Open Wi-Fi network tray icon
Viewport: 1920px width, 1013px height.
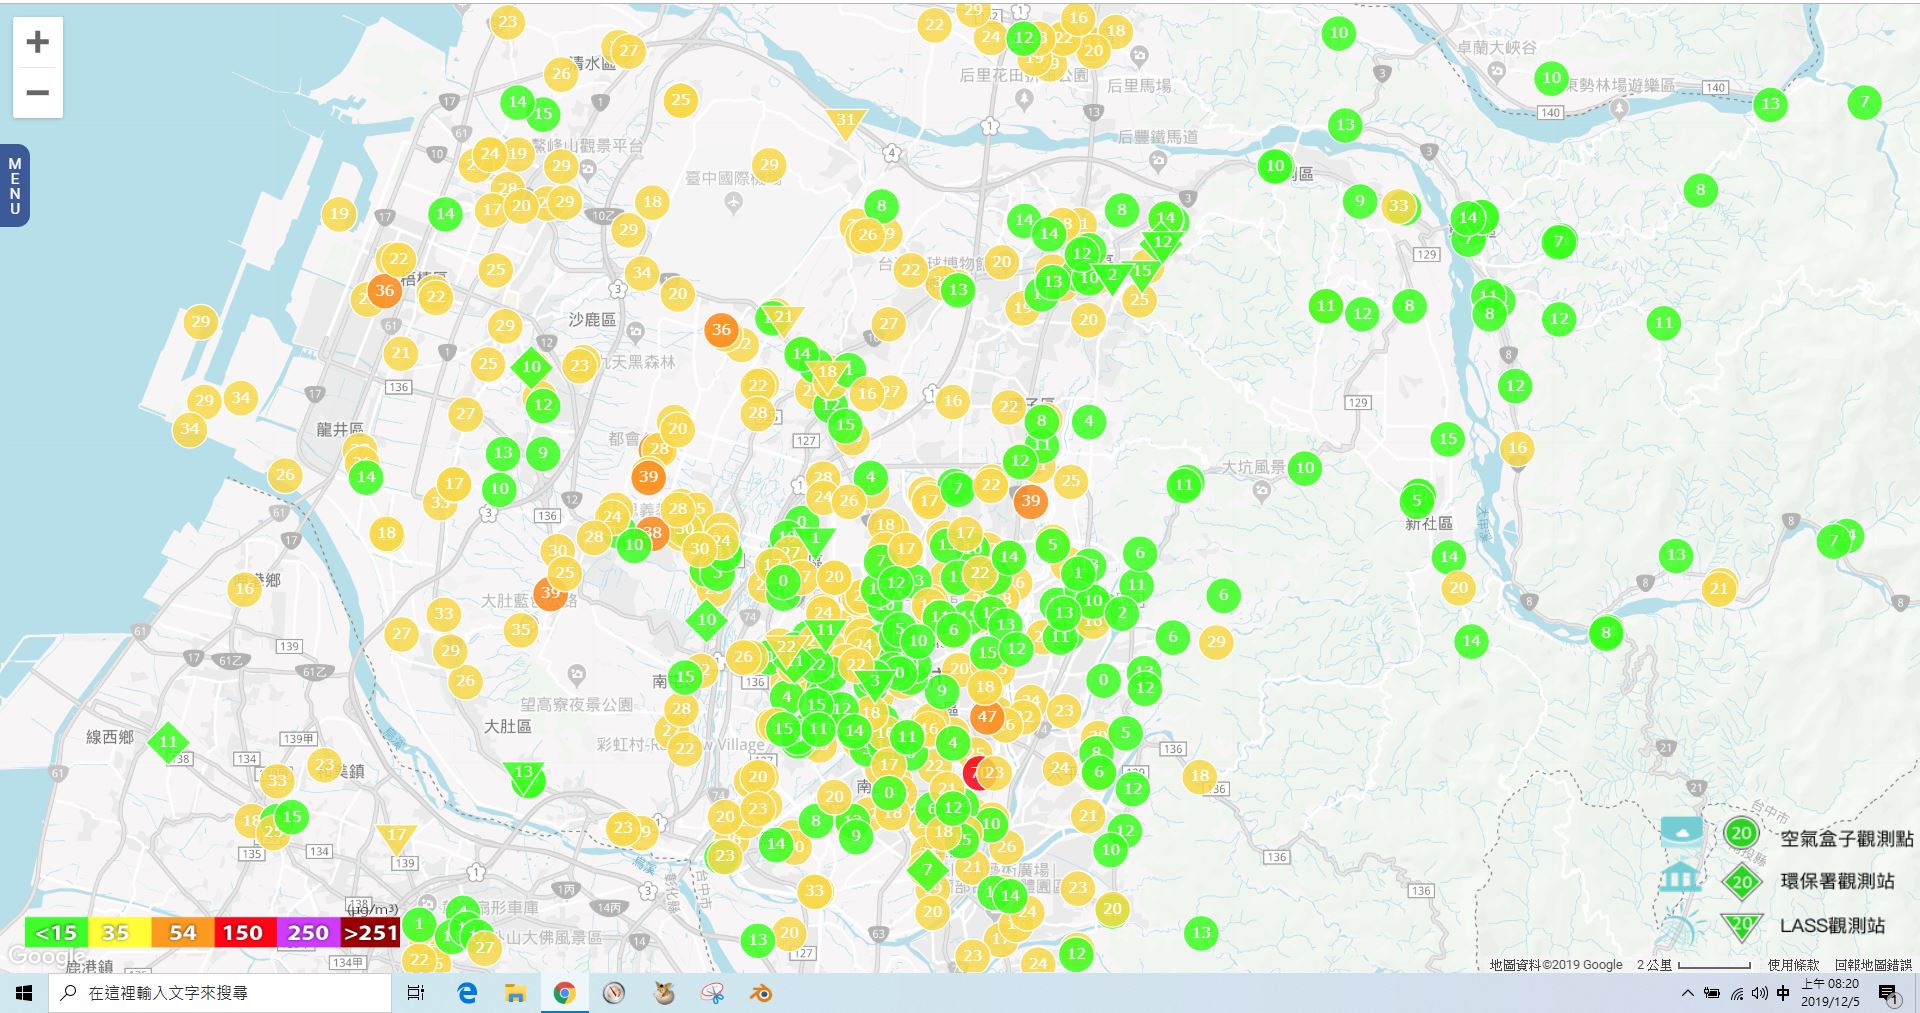[1737, 993]
